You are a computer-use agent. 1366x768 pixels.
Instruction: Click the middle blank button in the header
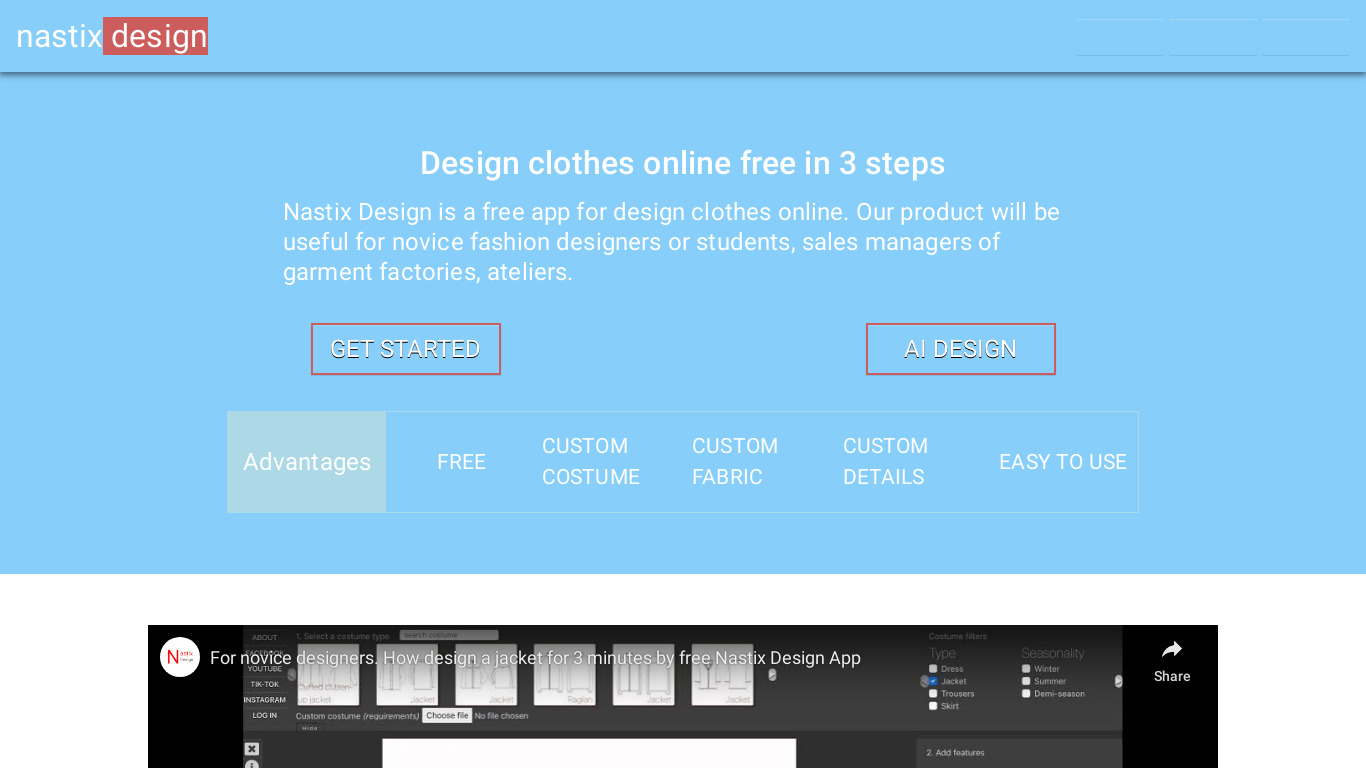(1213, 38)
